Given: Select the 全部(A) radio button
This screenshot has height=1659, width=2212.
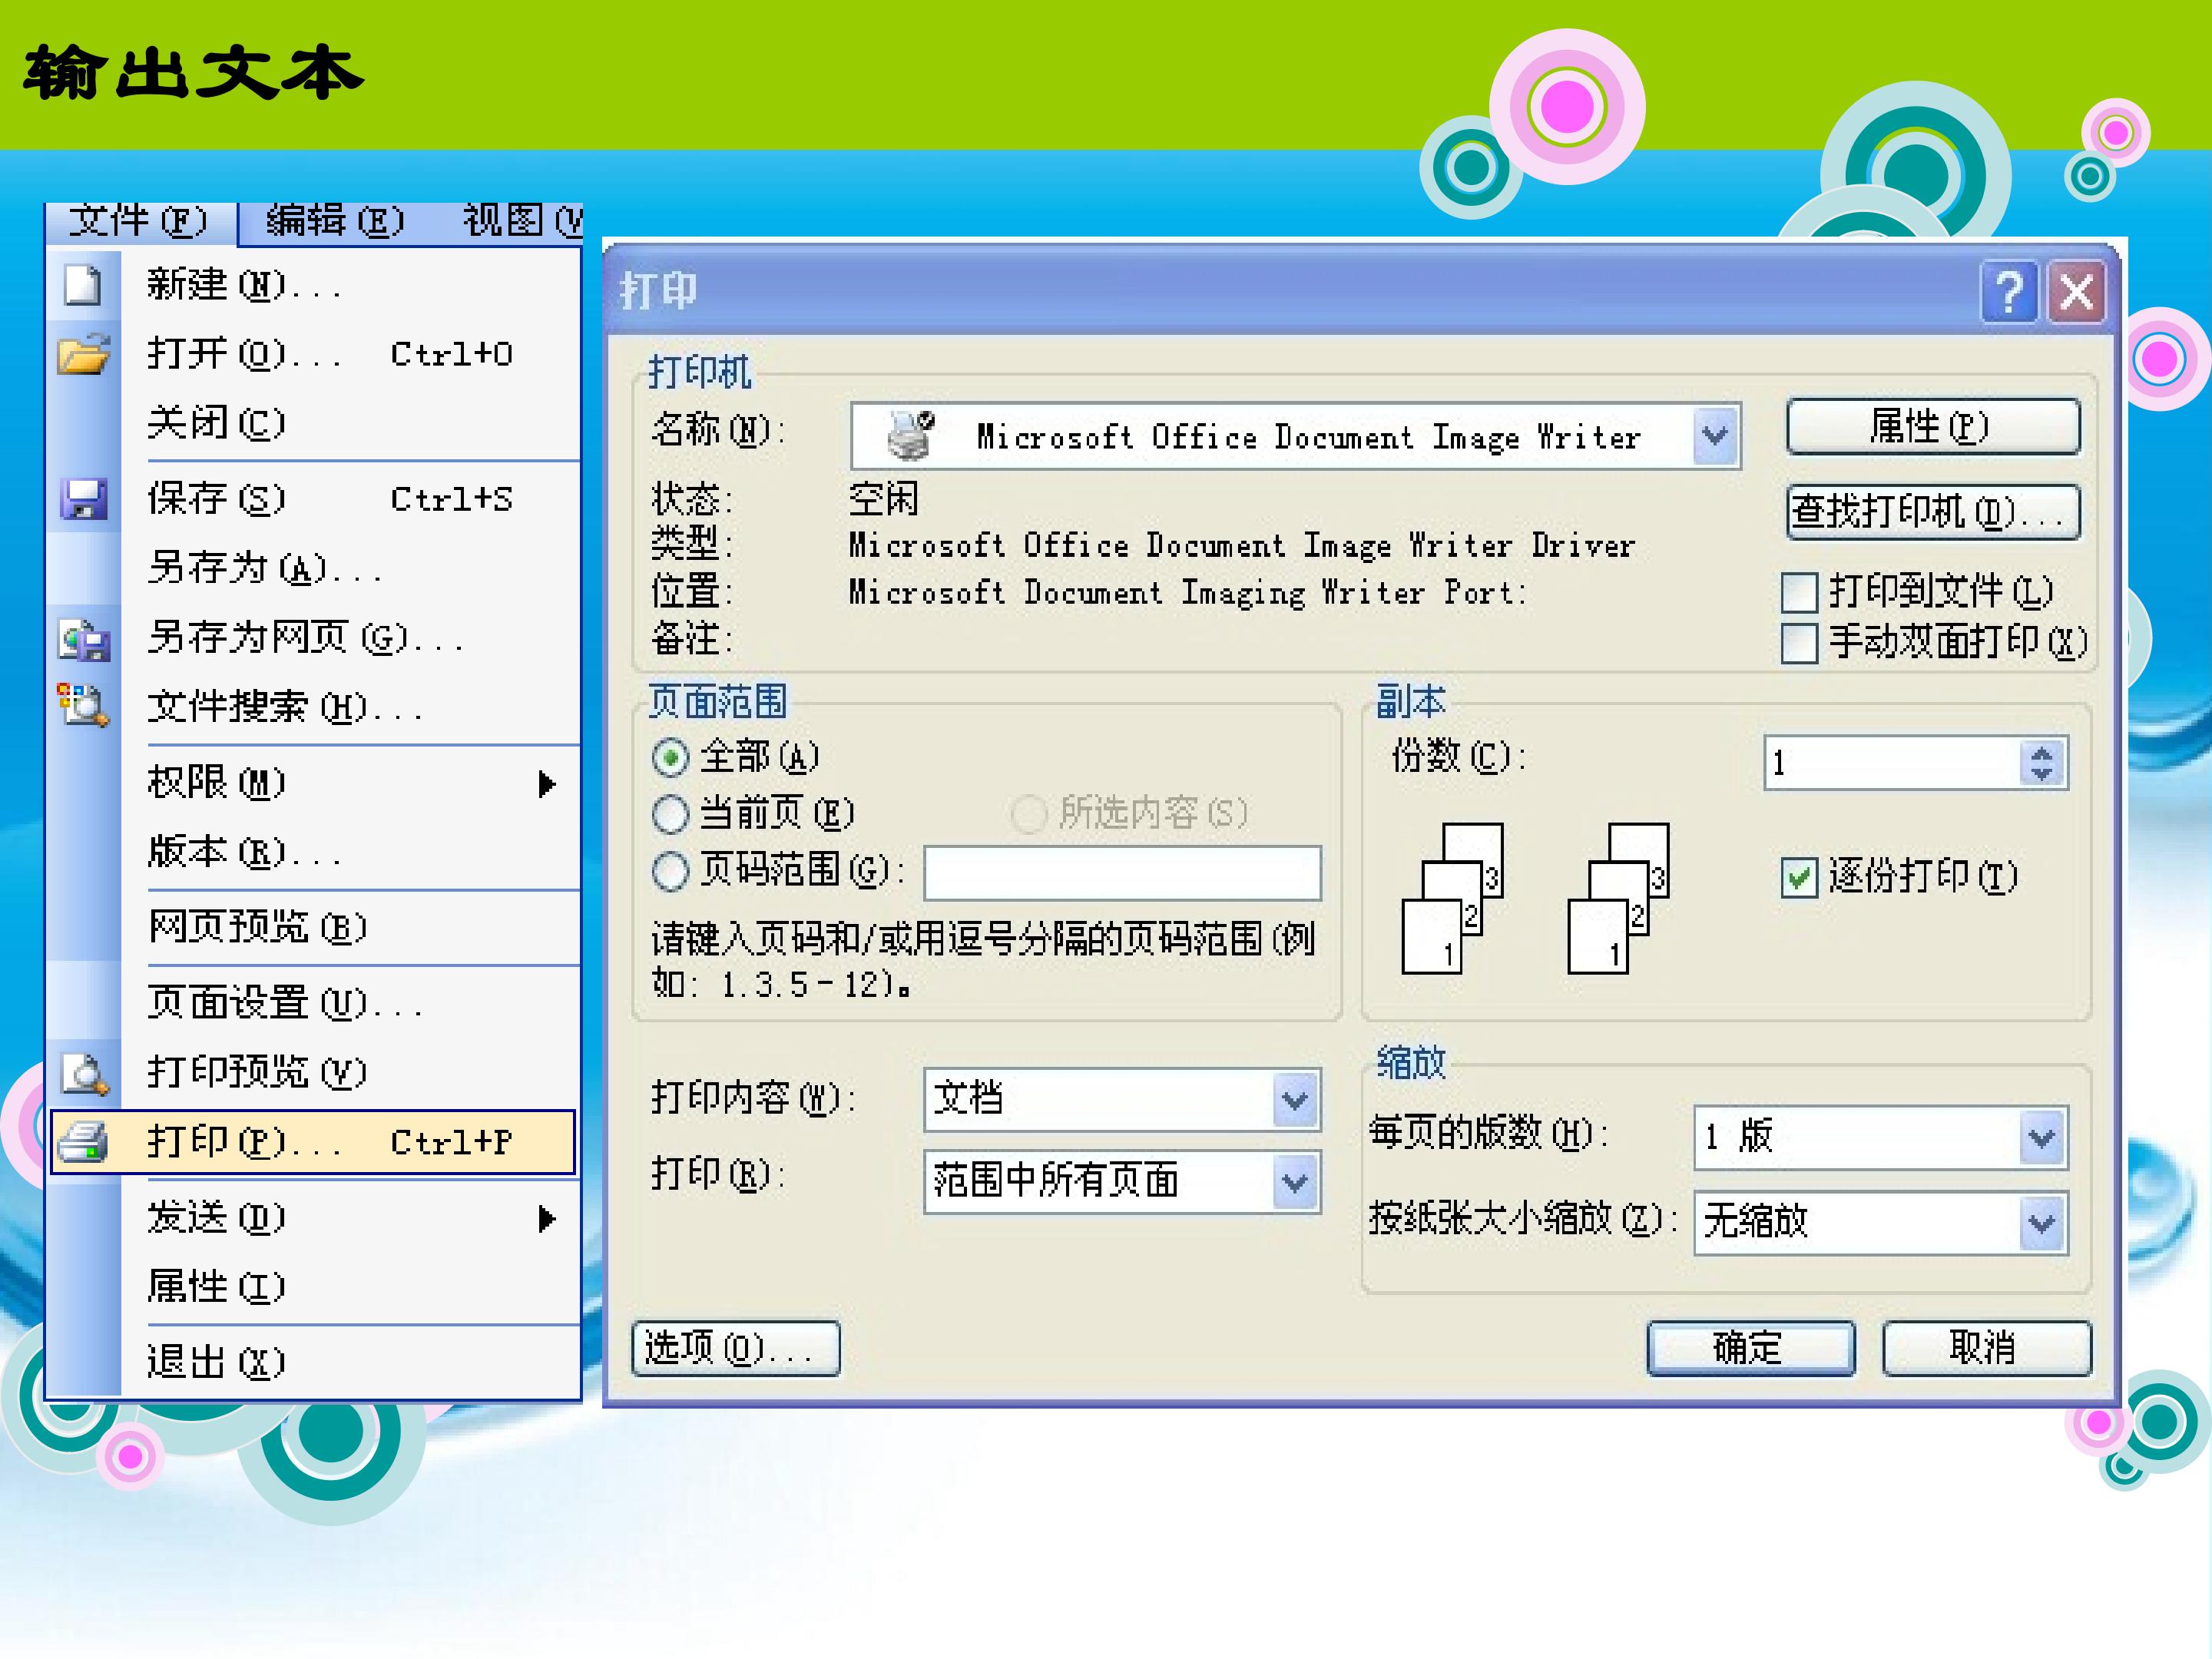Looking at the screenshot, I should coord(670,757).
